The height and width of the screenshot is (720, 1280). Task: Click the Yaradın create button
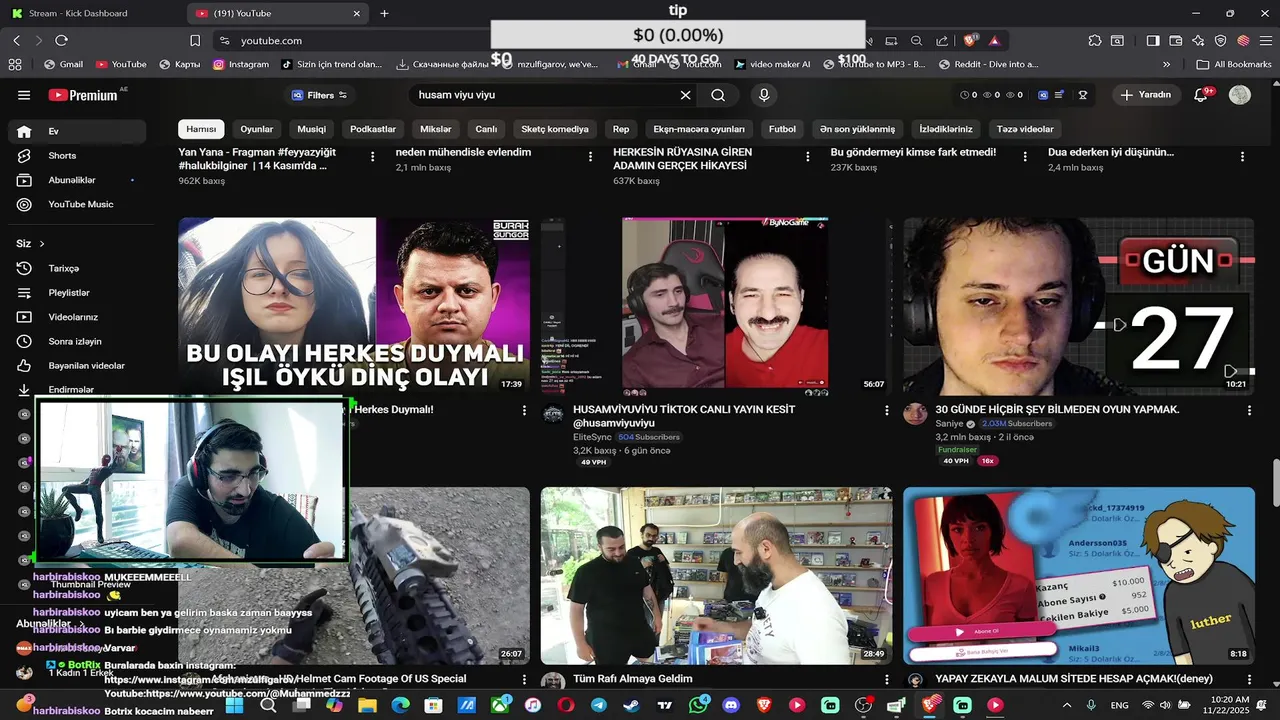coord(1145,95)
